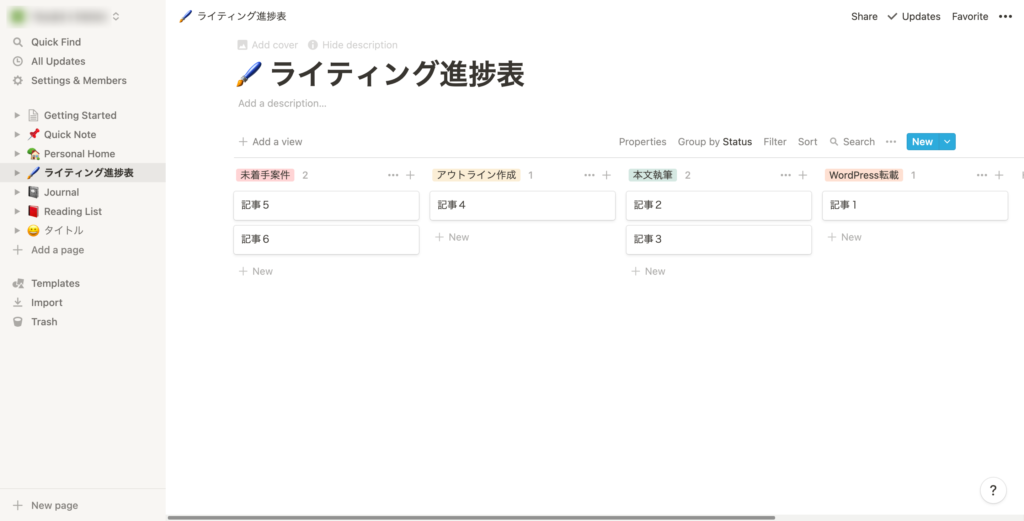Viewport: 1024px width, 521px height.
Task: Open the Sort menu
Action: [x=807, y=142]
